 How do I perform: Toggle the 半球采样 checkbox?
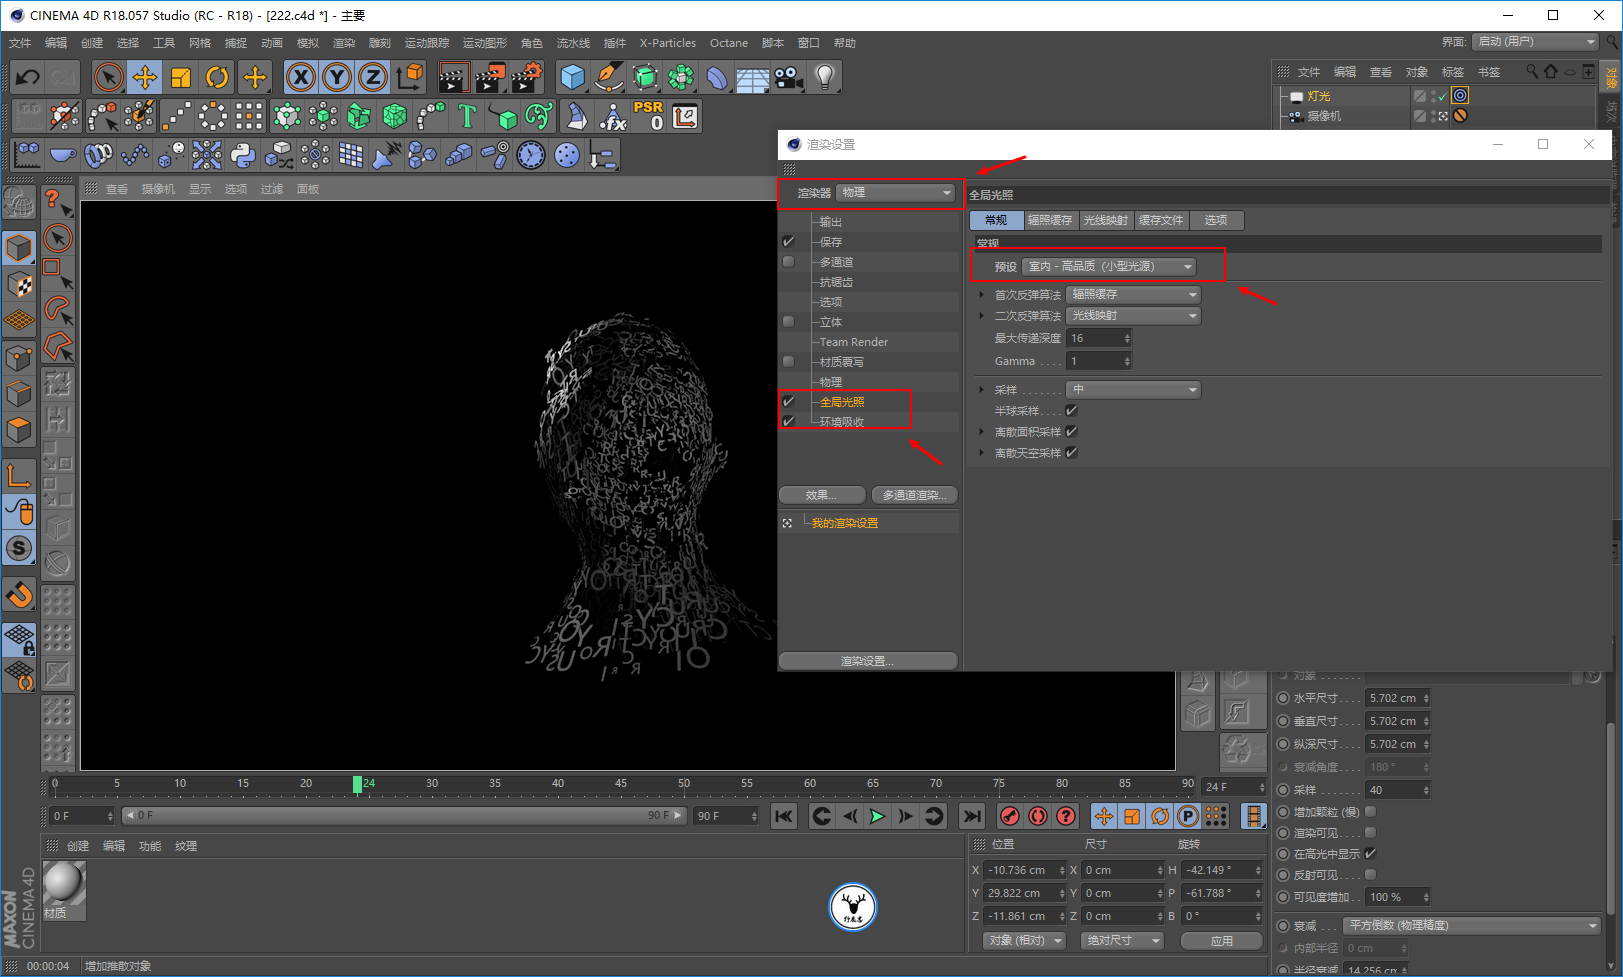pos(1072,411)
